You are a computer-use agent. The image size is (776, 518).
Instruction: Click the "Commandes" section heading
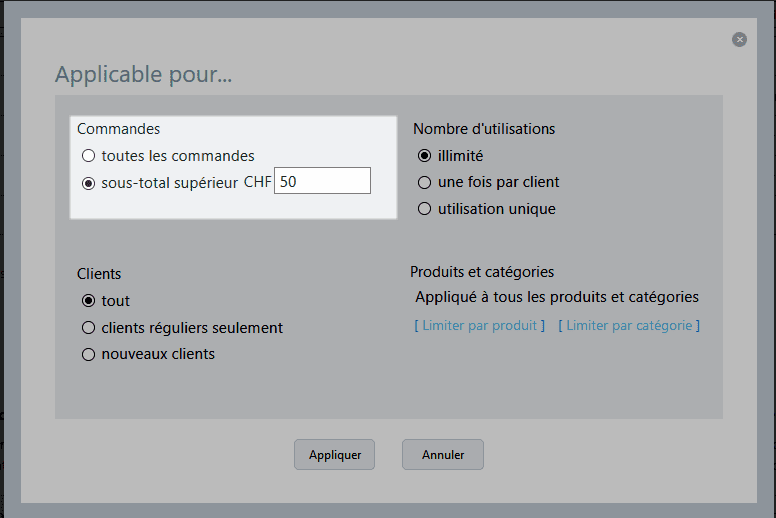click(x=118, y=129)
